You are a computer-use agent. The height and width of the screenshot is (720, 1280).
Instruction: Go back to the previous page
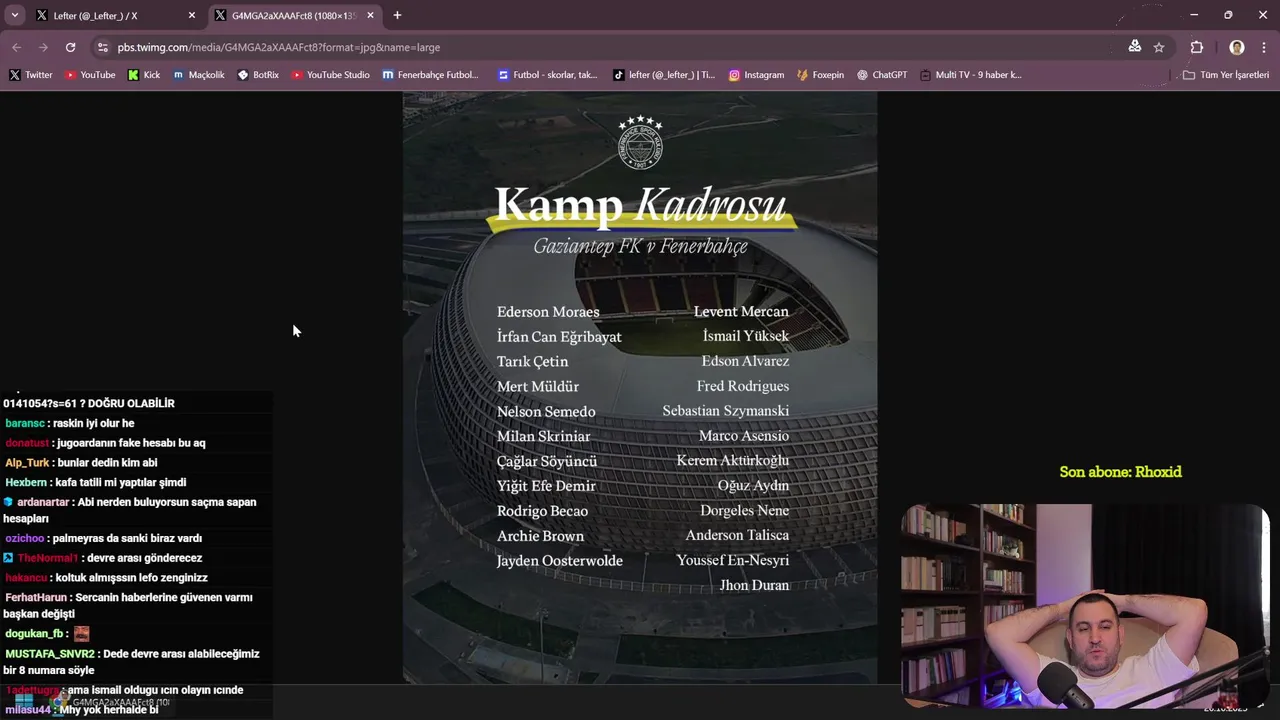(x=17, y=47)
